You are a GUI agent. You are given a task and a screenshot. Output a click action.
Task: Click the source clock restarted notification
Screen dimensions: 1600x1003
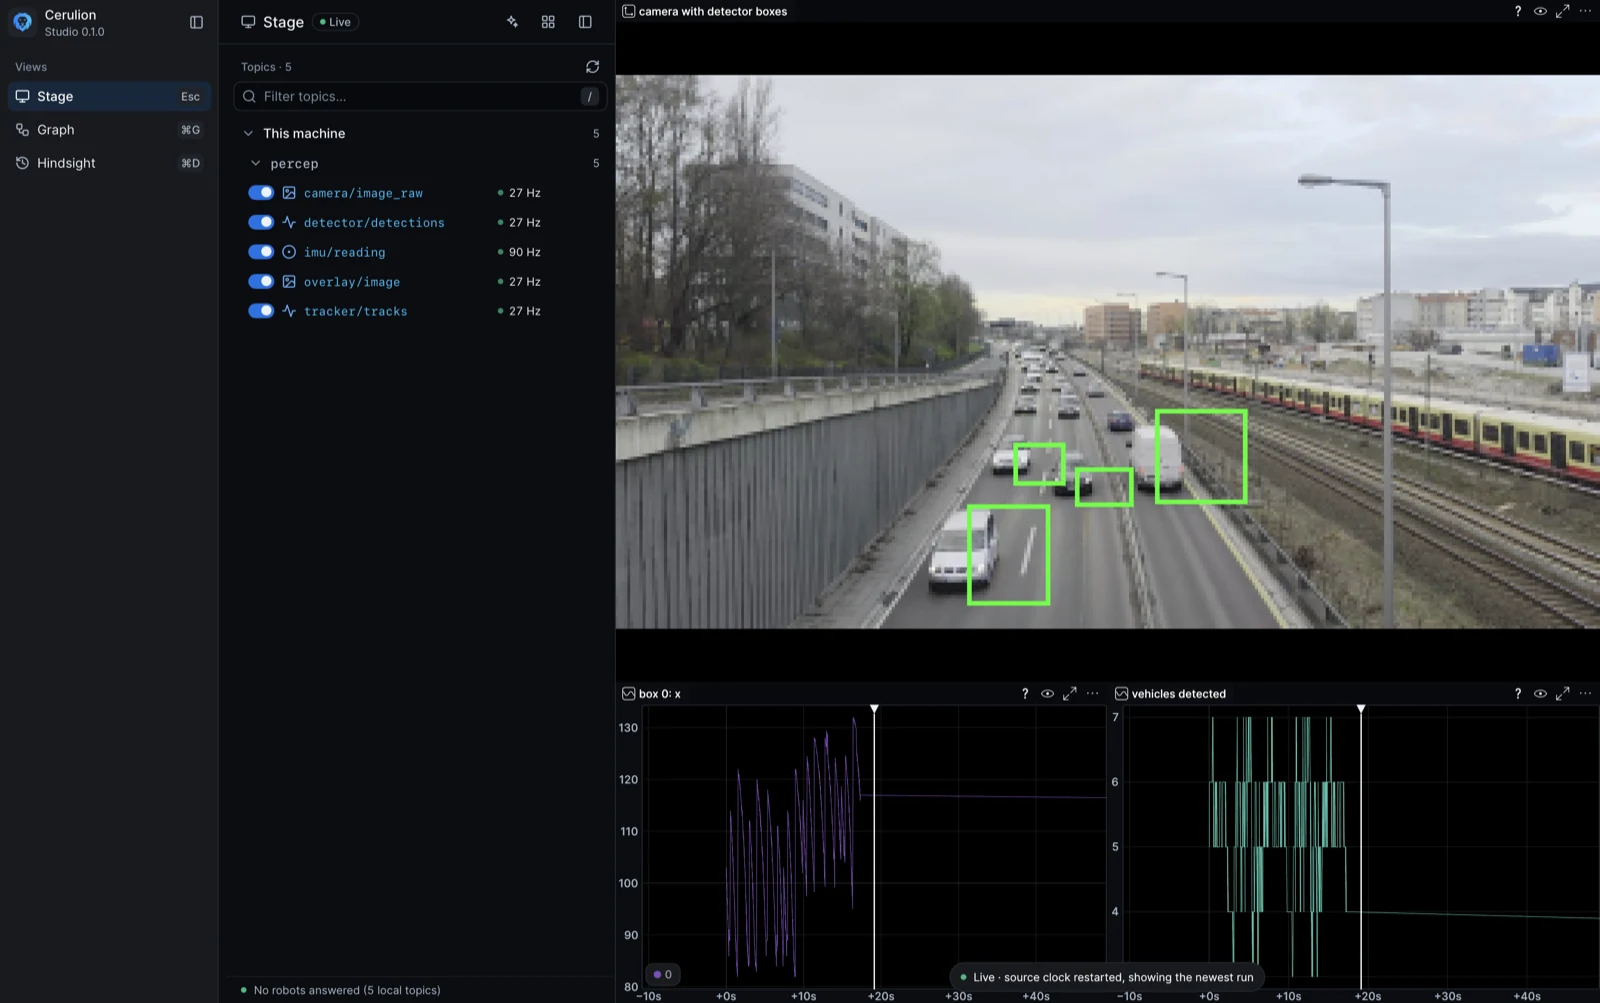click(x=1106, y=977)
